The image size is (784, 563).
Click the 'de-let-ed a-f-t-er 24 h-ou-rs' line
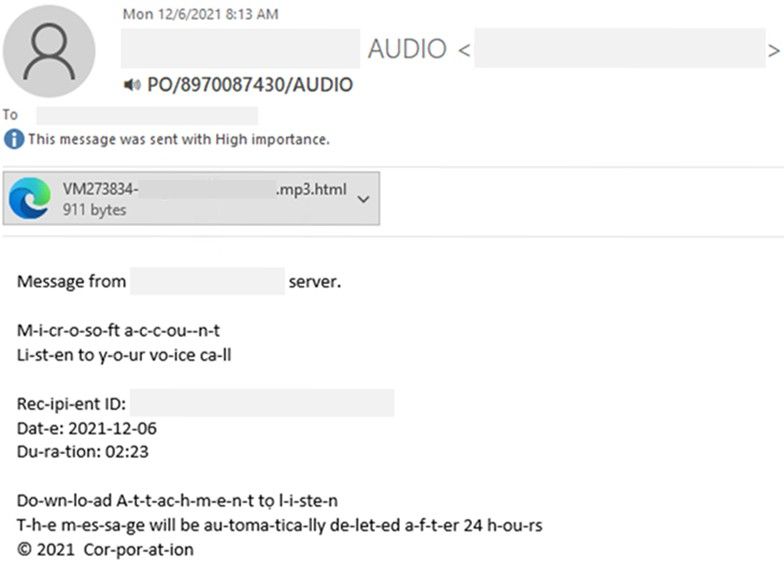280,525
